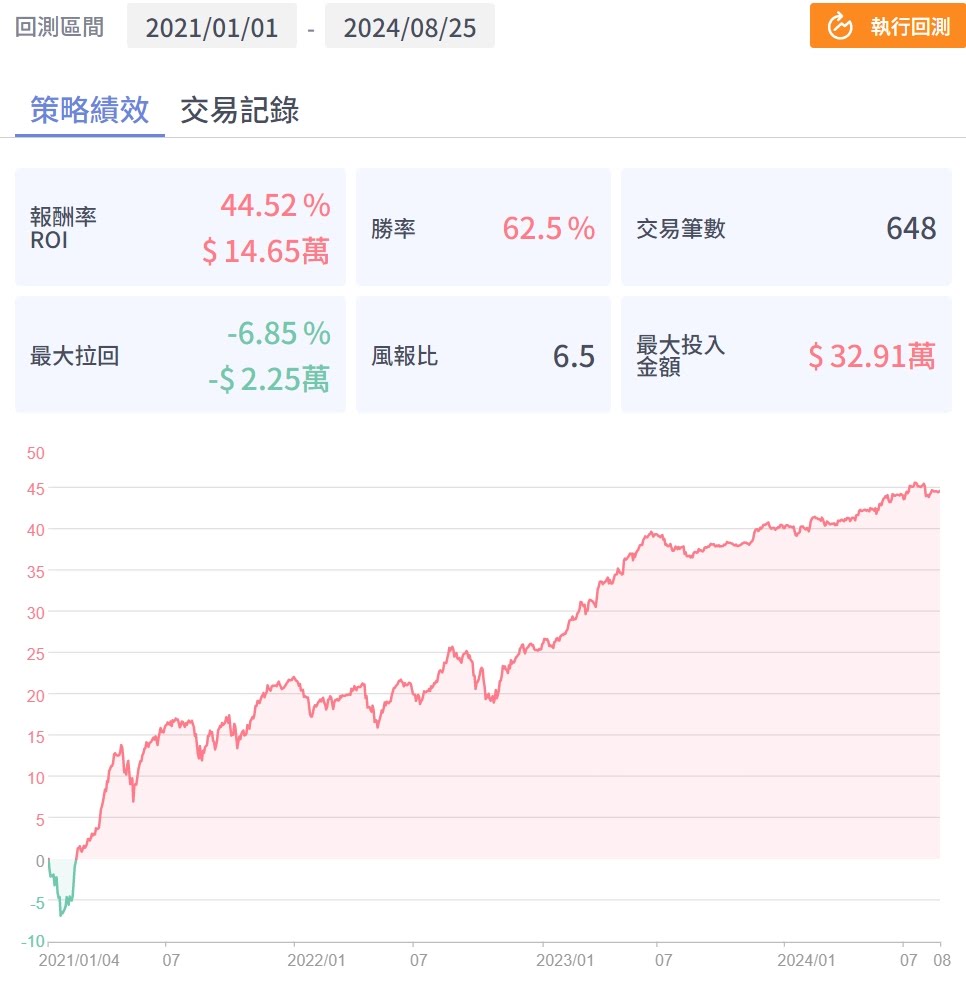This screenshot has width=966, height=985.
Task: Click the 回測區間 label
Action: [60, 26]
